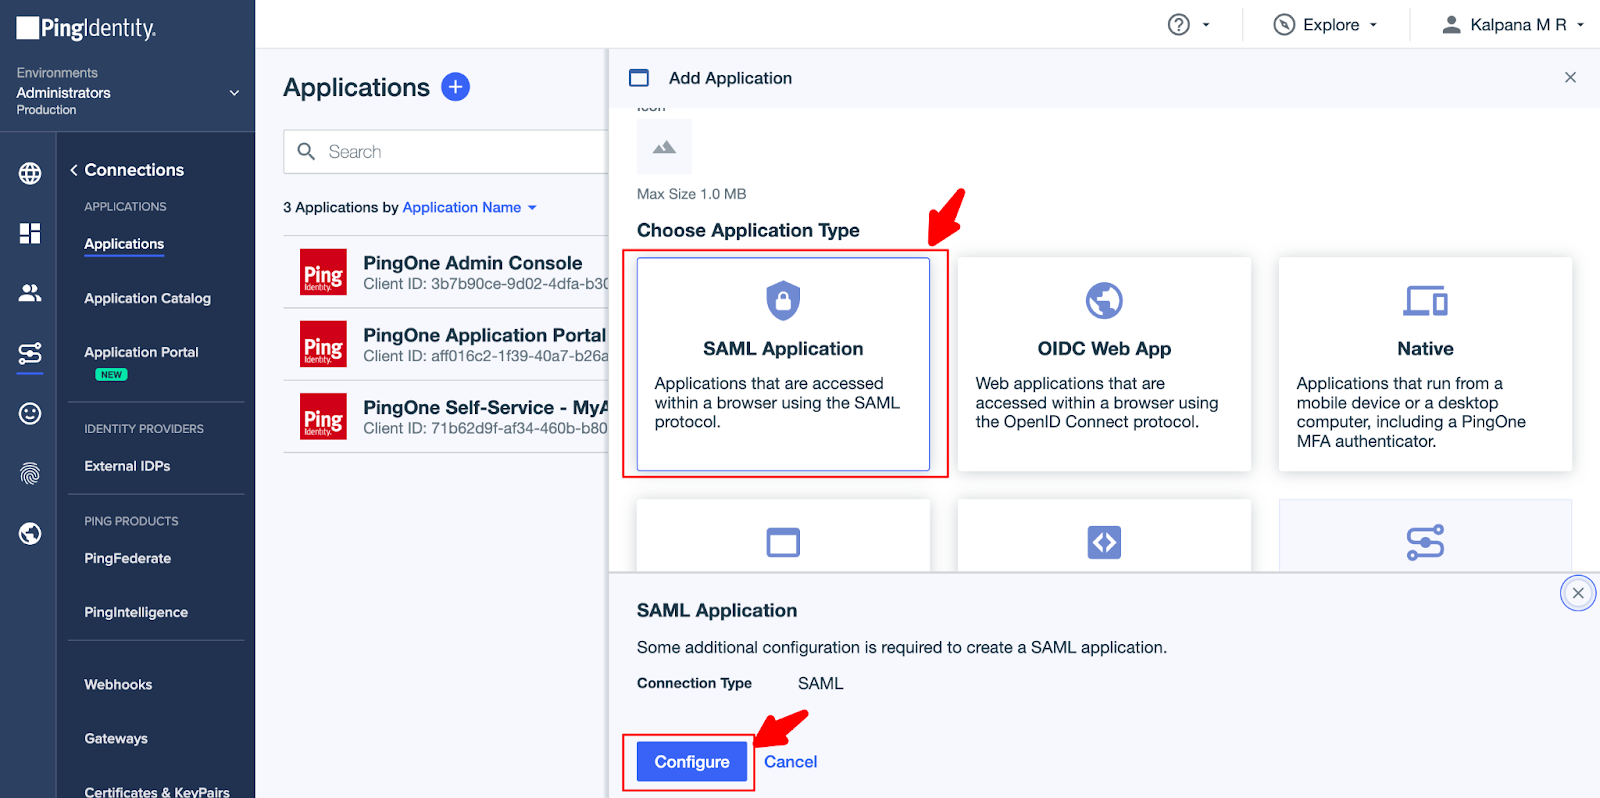Click into the applications Search field
The height and width of the screenshot is (798, 1600).
click(446, 152)
